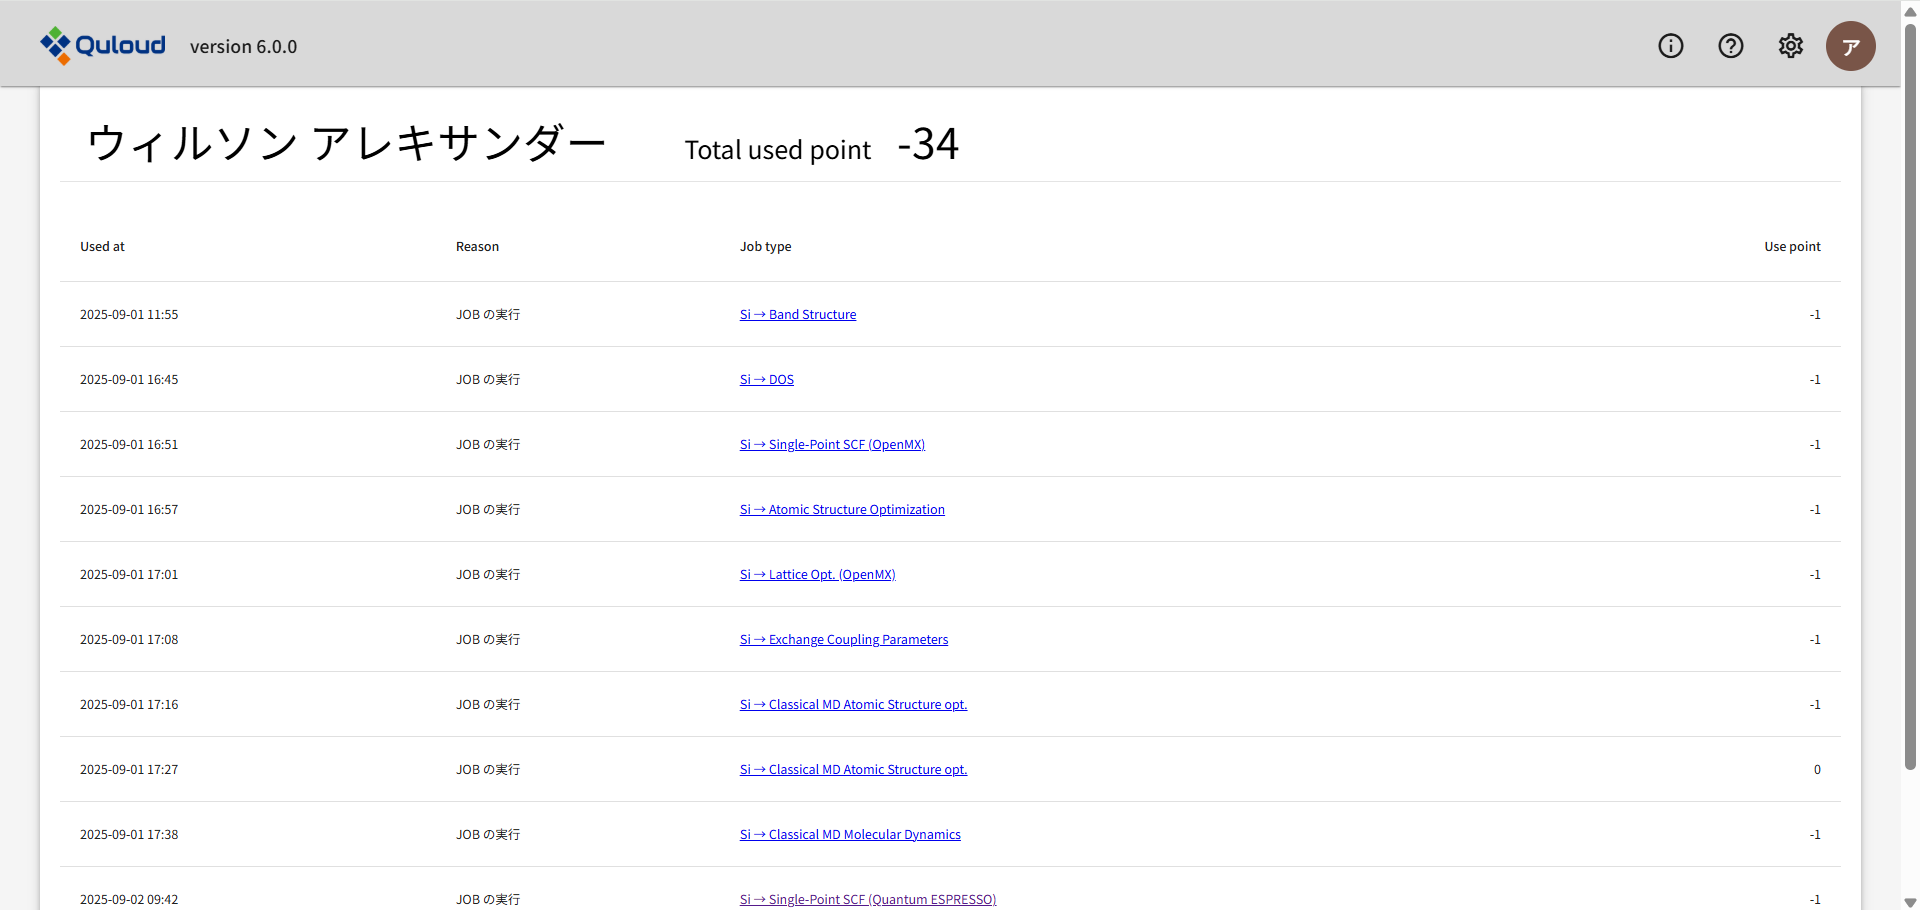Open Si Atomic Structure Optimization link
The image size is (1920, 910).
[842, 510]
